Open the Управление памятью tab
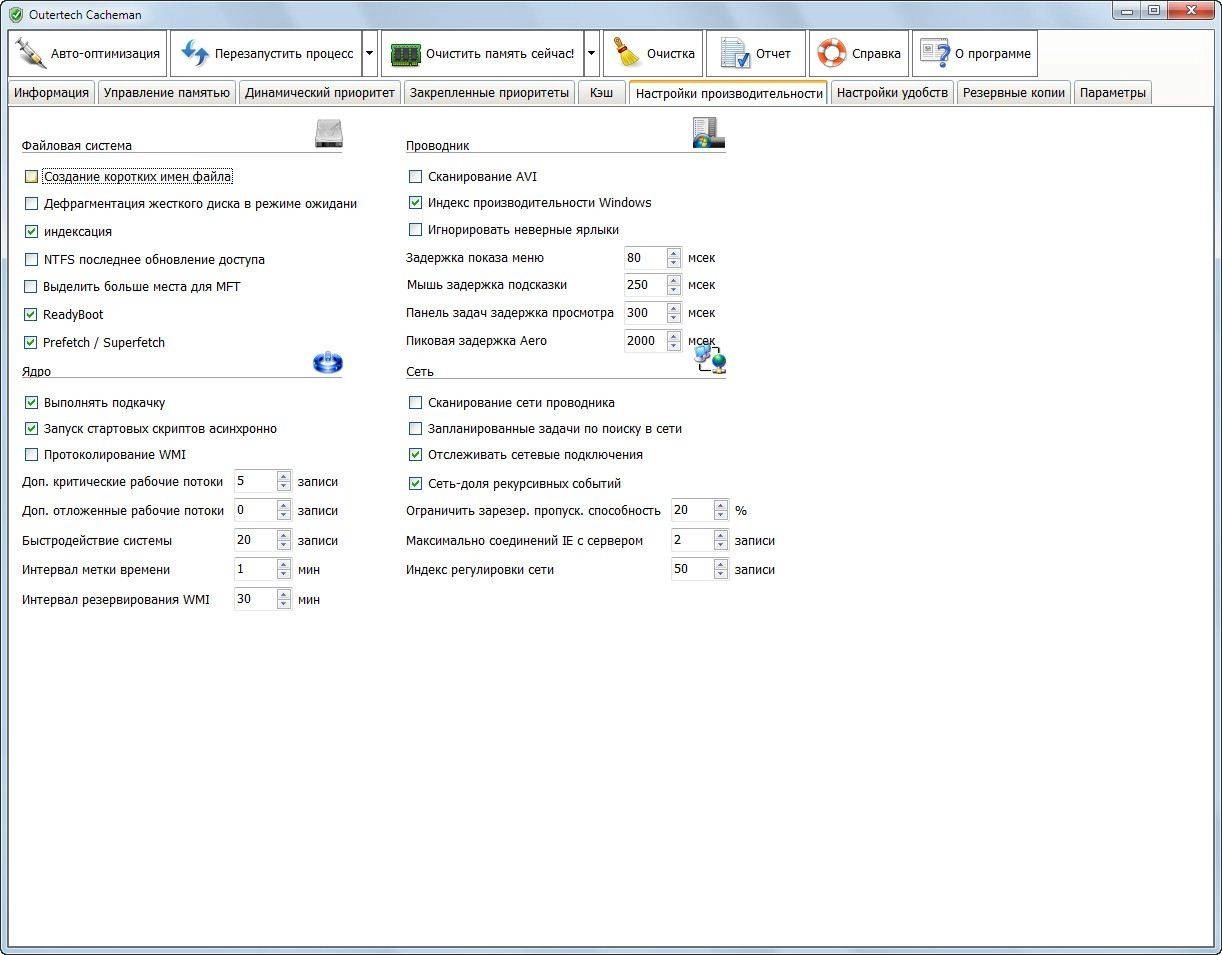Image resolution: width=1222 pixels, height=955 pixels. pyautogui.click(x=167, y=93)
